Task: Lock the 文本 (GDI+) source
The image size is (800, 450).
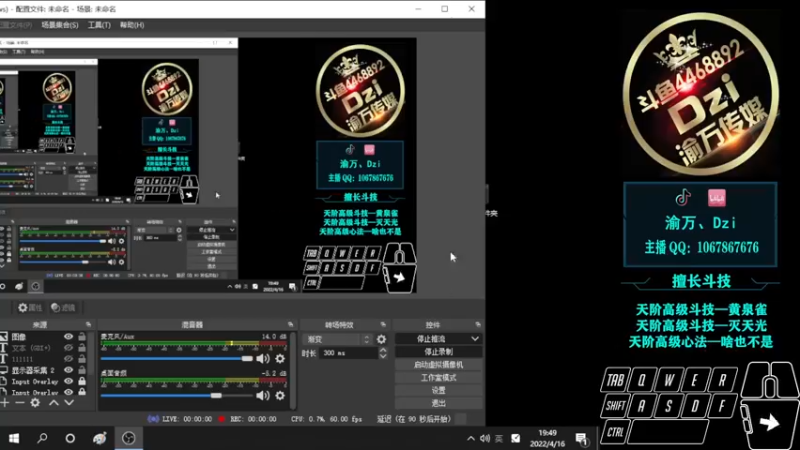Action: (x=82, y=348)
